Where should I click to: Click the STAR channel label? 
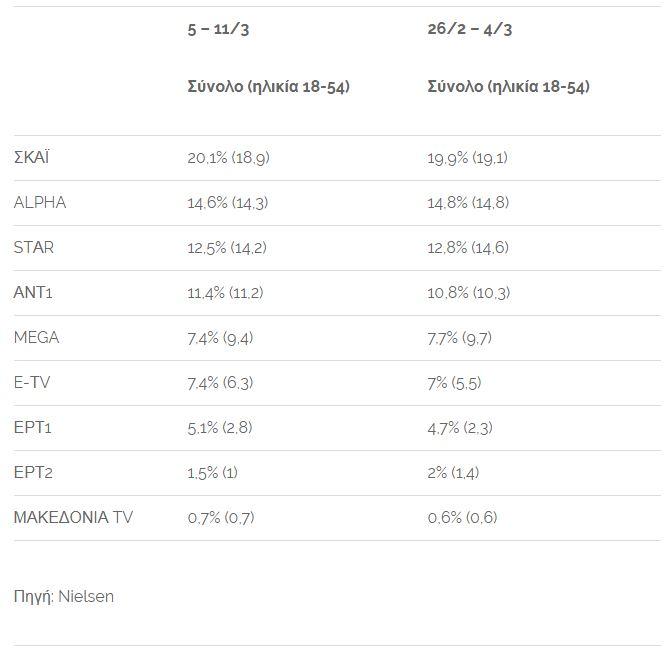point(34,247)
